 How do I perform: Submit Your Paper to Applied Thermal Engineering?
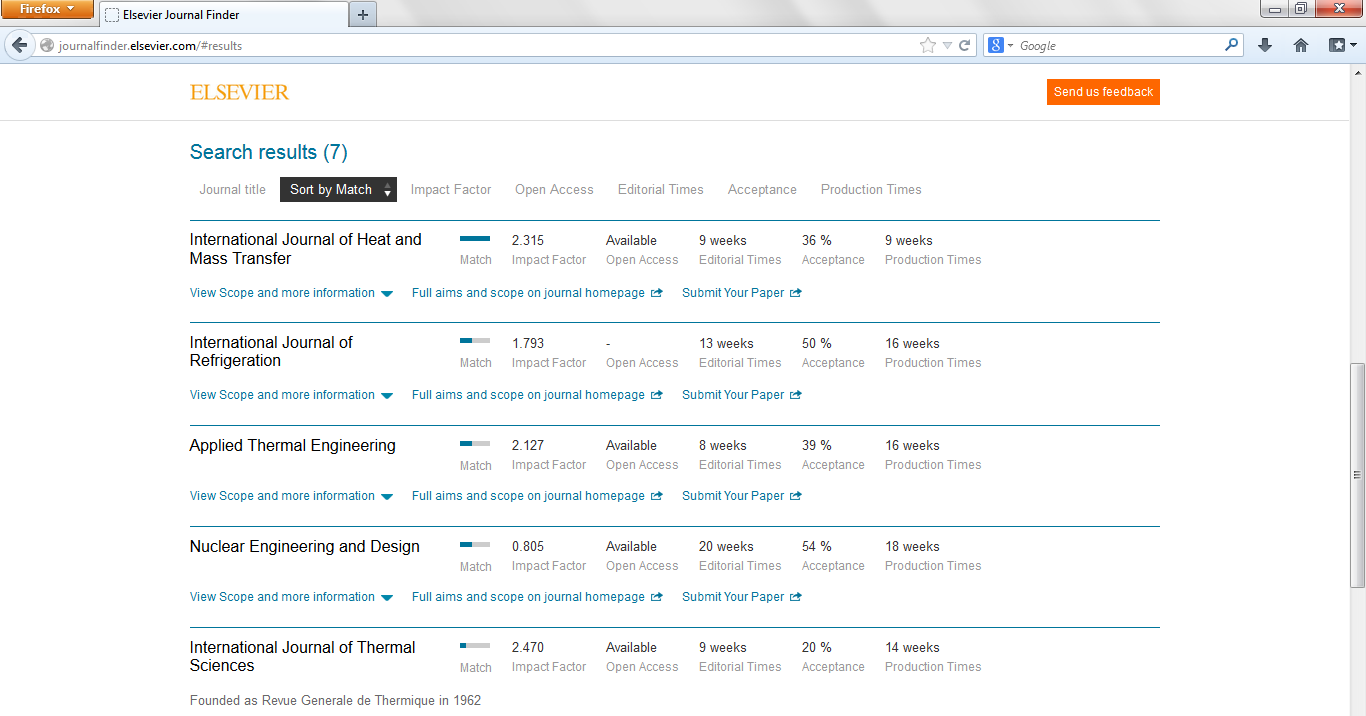tap(733, 496)
